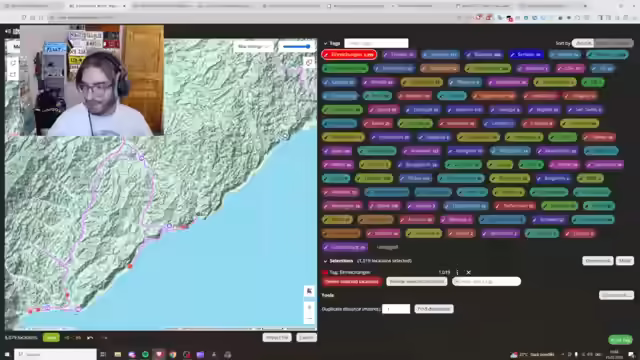The image size is (640, 360).
Task: Select the dark blue Serbien tag
Action: click(x=526, y=54)
